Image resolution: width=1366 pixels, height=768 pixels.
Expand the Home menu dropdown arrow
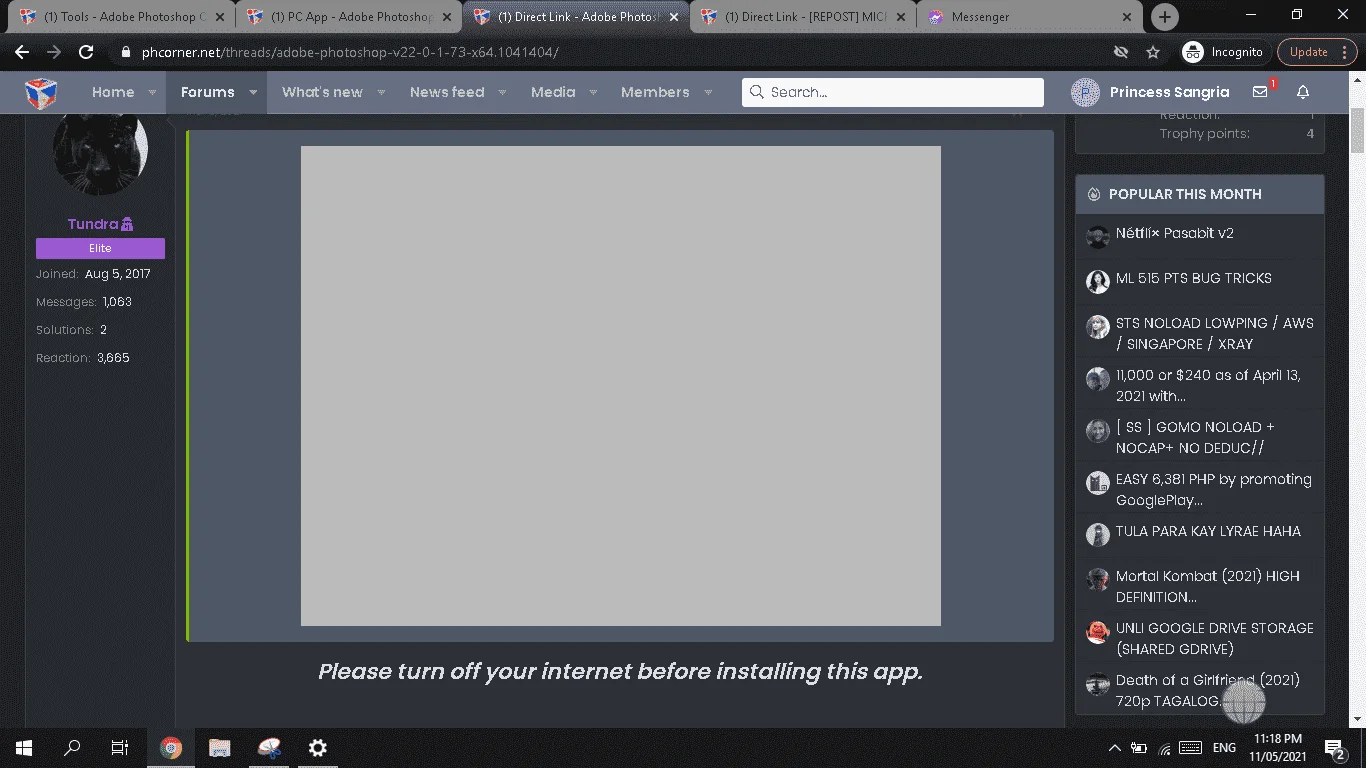point(152,92)
